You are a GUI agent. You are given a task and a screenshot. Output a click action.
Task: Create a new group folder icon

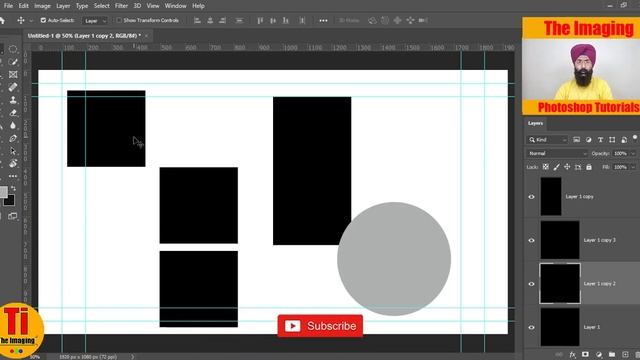612,355
